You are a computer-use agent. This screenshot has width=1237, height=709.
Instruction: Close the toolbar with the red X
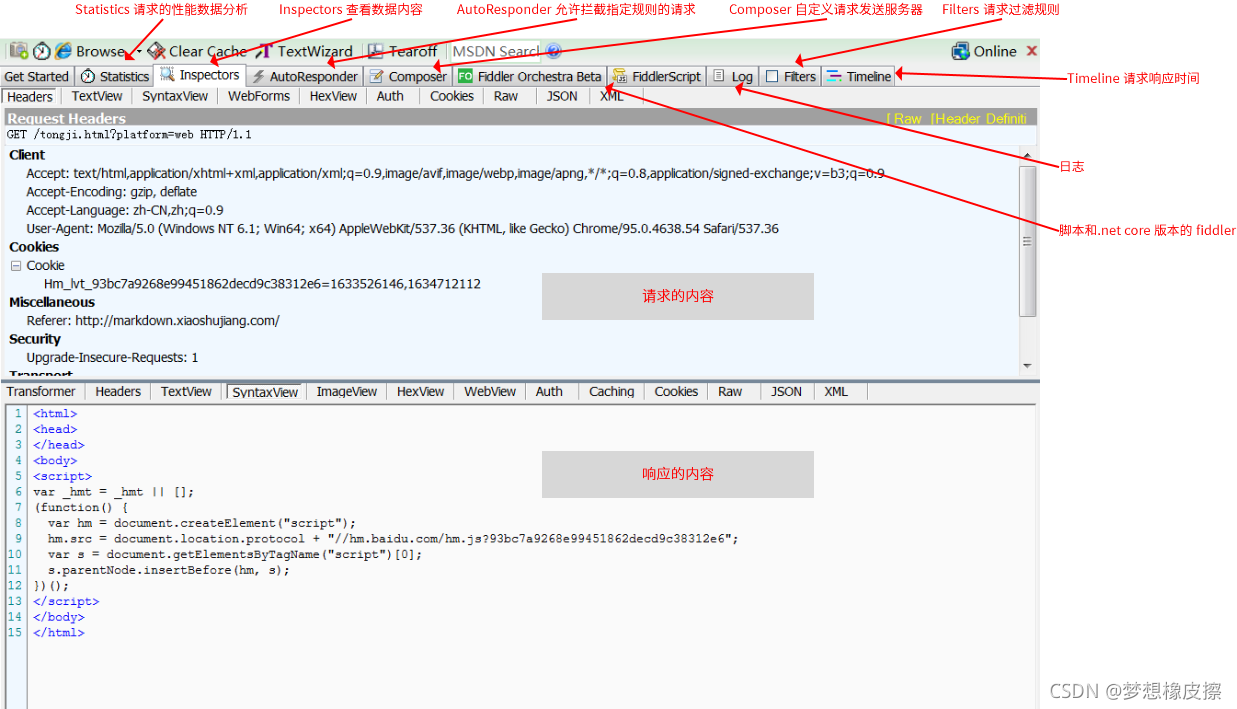click(1031, 51)
